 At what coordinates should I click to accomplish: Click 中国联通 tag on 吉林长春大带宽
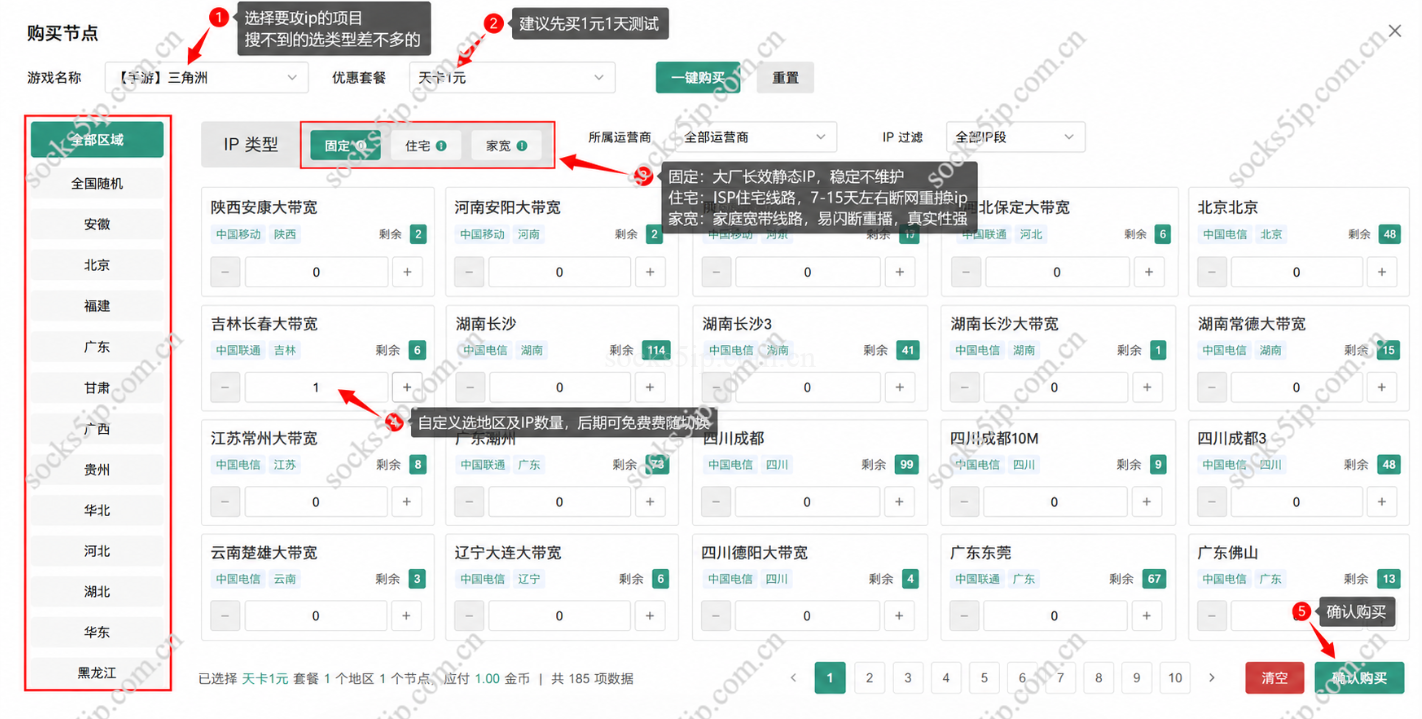coord(238,350)
